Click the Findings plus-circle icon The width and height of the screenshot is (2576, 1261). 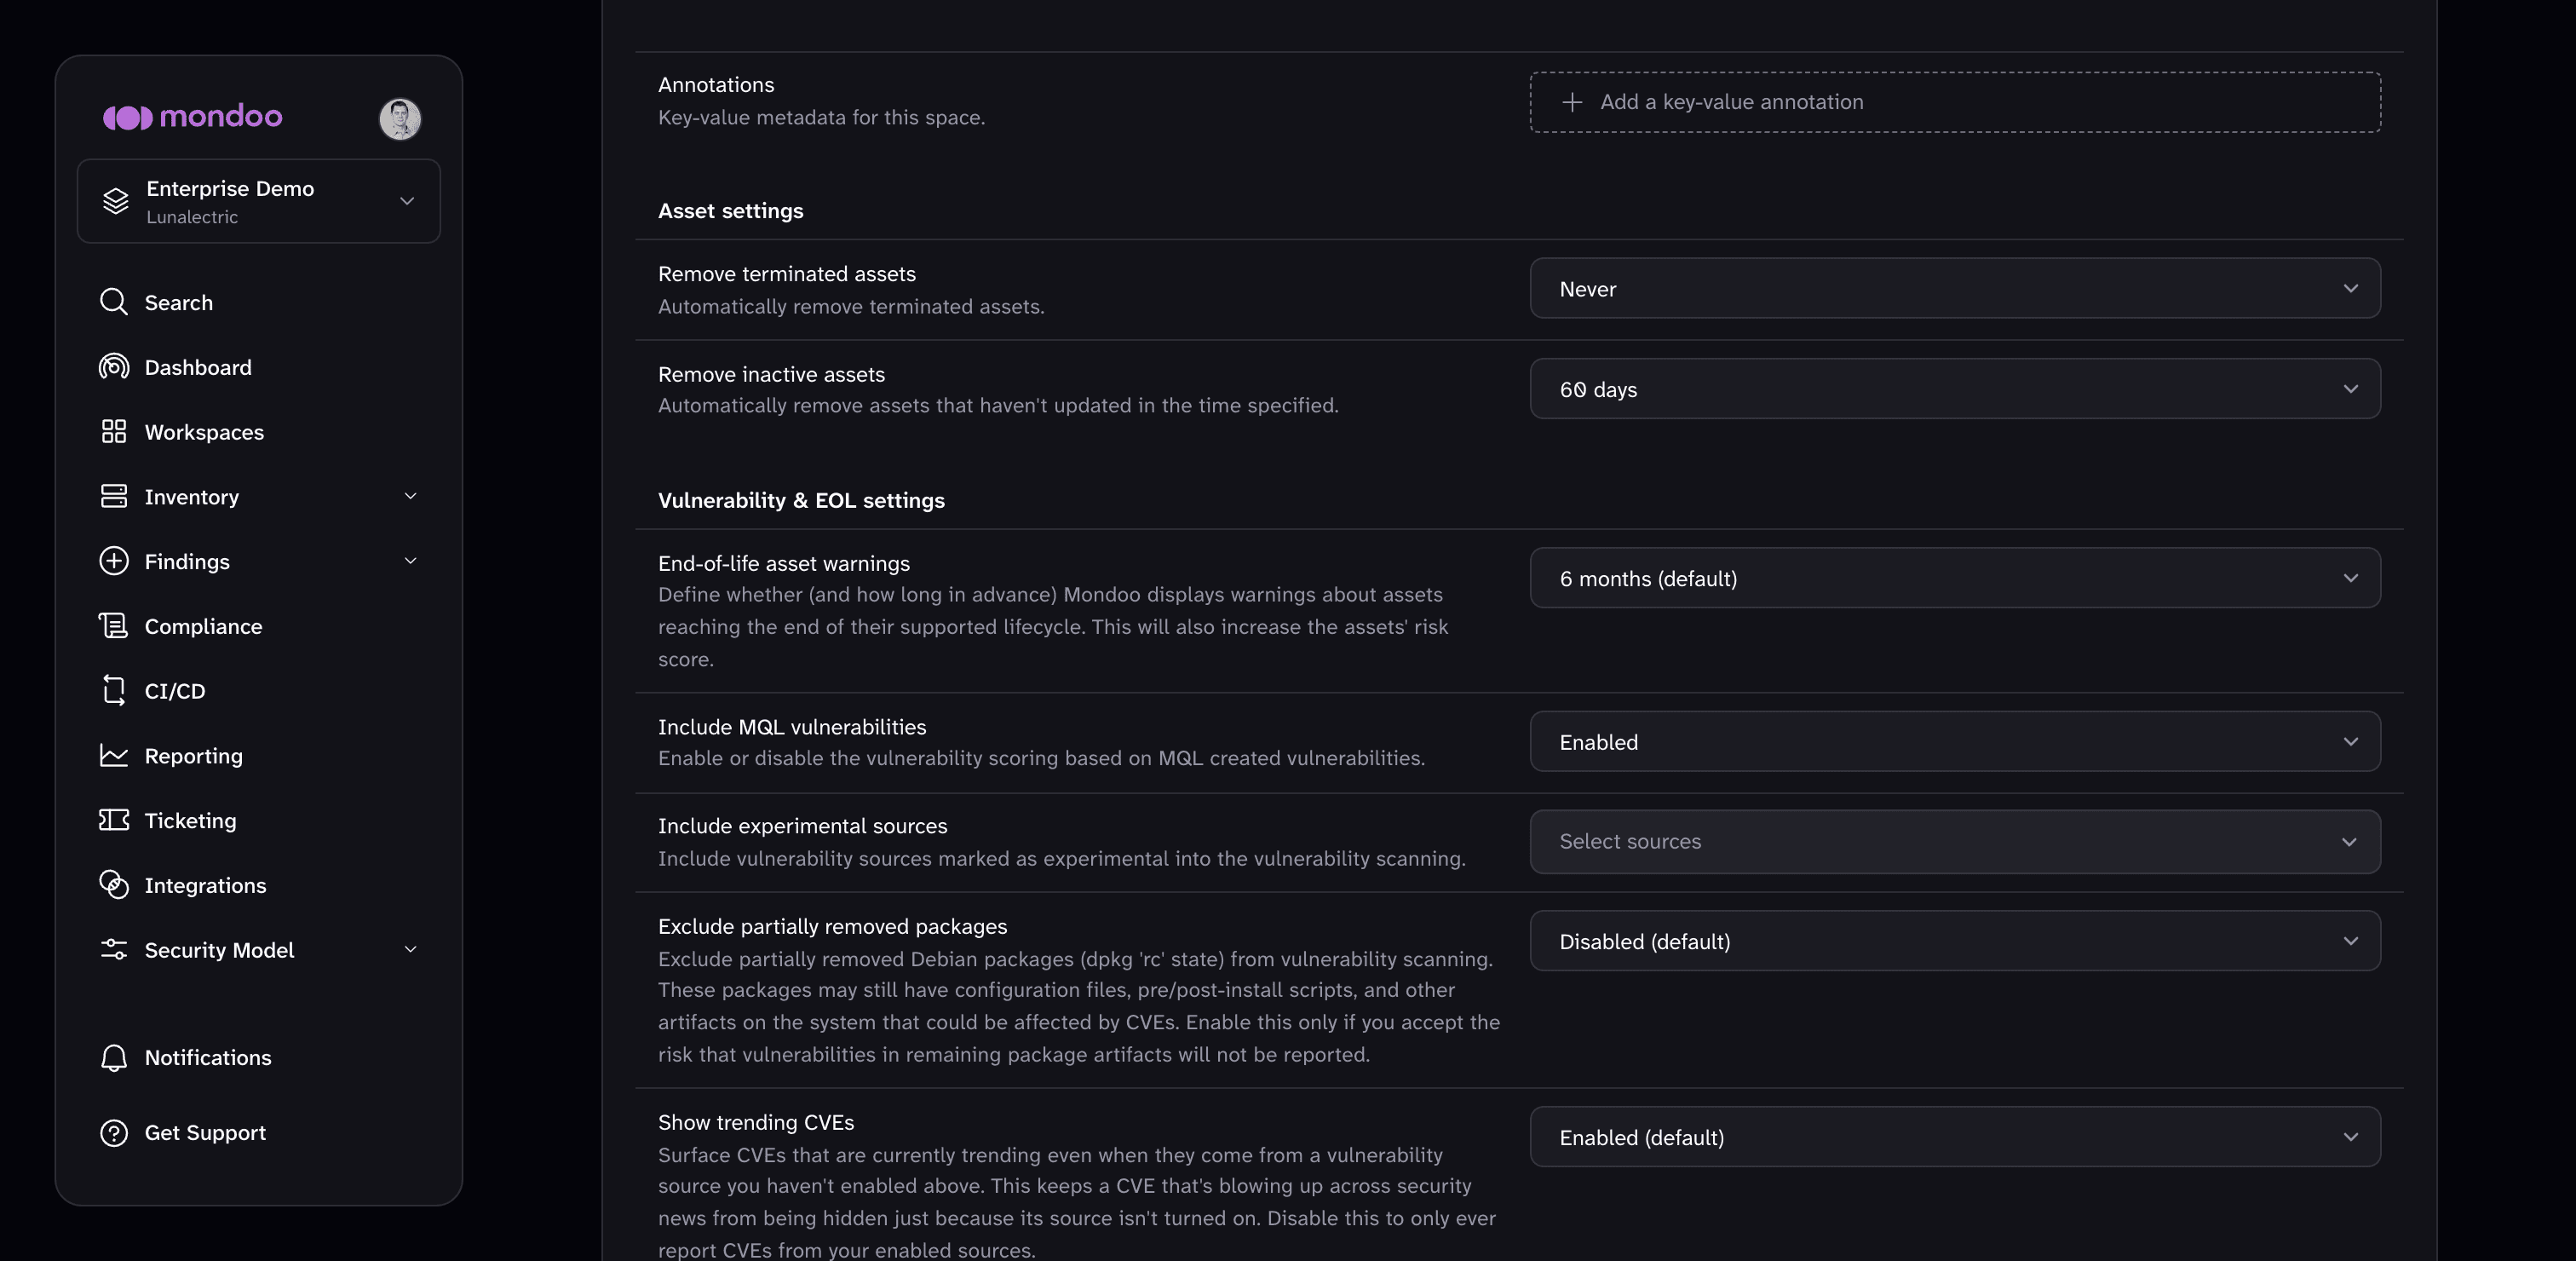click(x=114, y=561)
